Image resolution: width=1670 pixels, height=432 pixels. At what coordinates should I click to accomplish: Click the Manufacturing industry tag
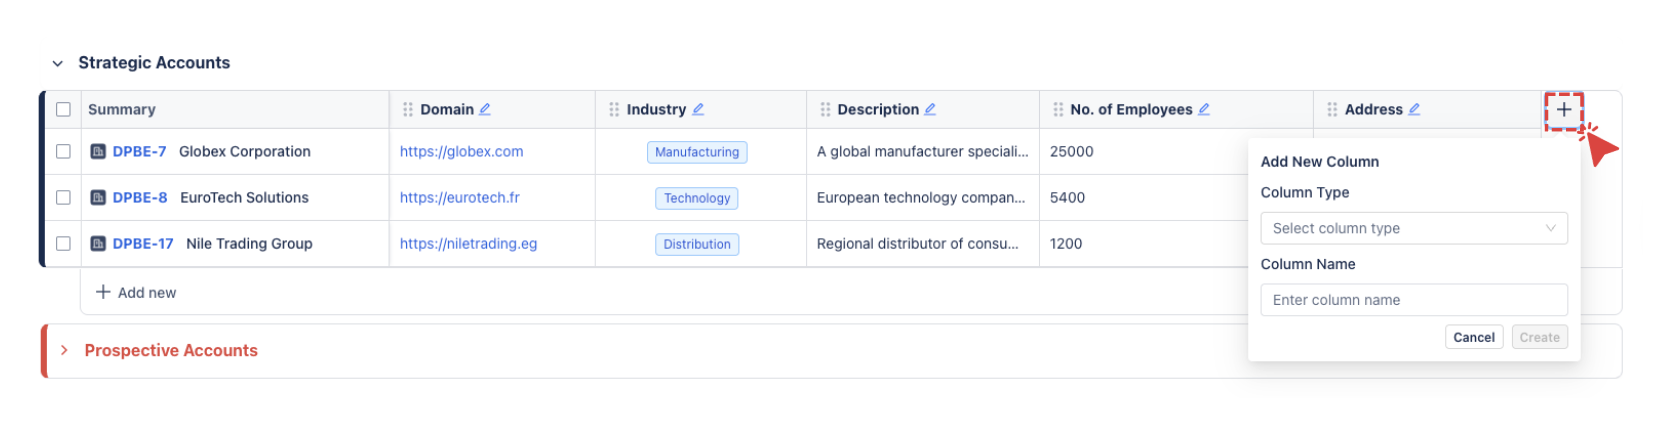point(697,152)
